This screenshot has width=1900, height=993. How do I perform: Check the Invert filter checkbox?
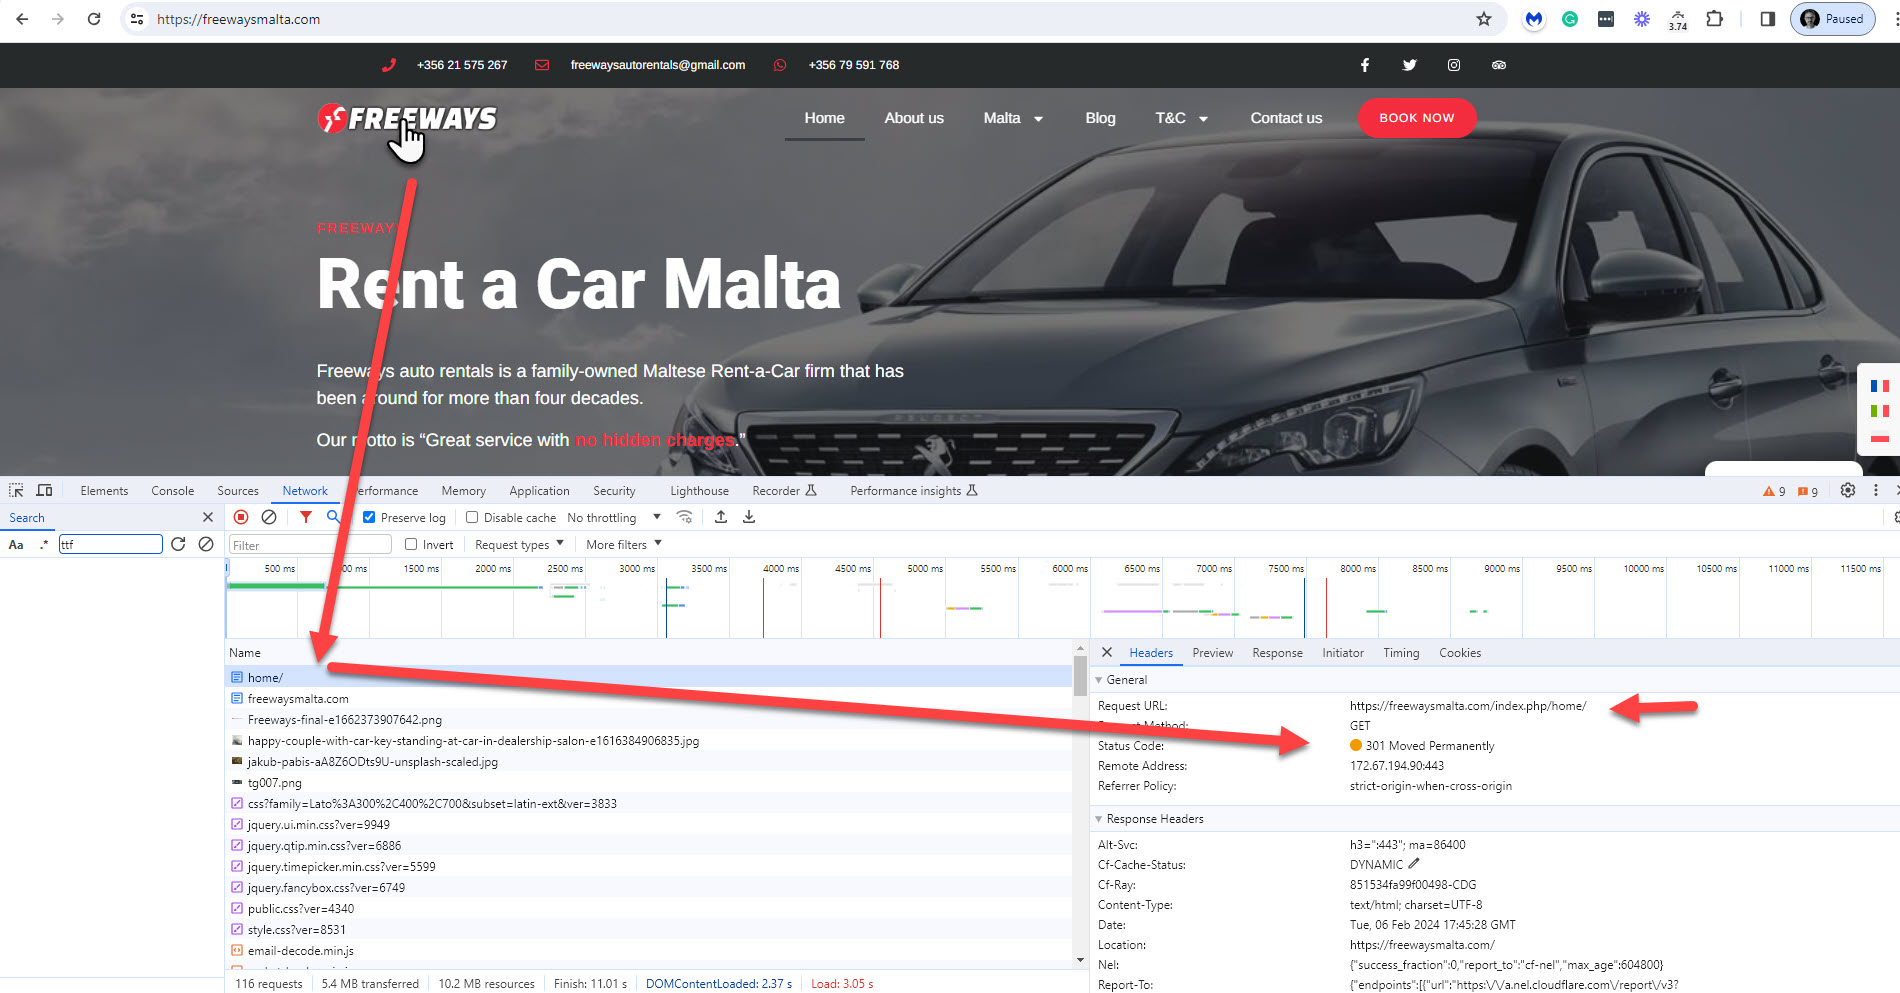point(411,544)
